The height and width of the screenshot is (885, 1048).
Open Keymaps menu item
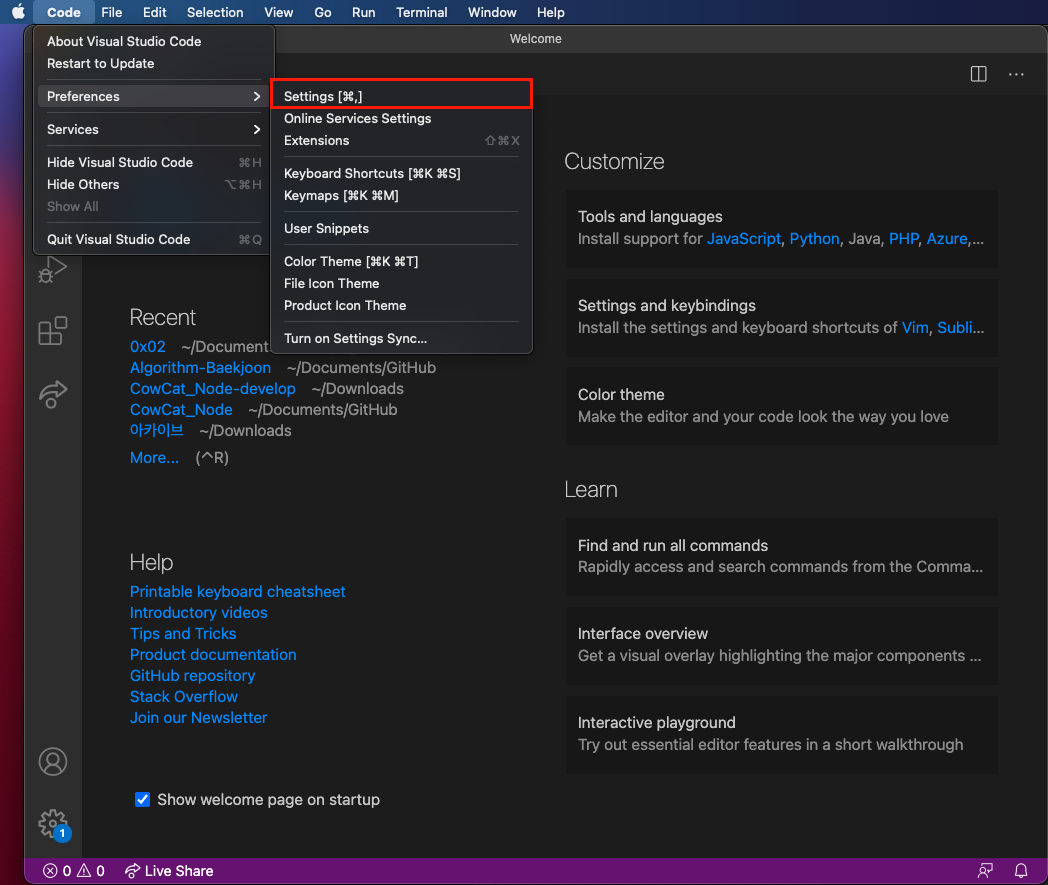pyautogui.click(x=401, y=195)
